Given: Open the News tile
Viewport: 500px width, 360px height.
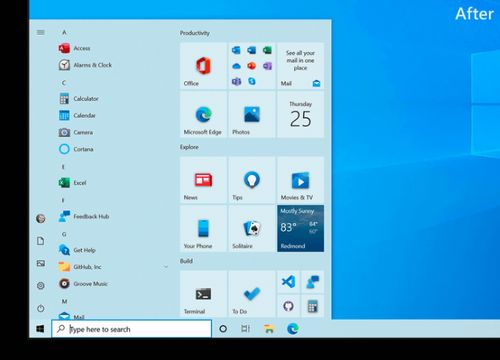Looking at the screenshot, I should [203, 180].
